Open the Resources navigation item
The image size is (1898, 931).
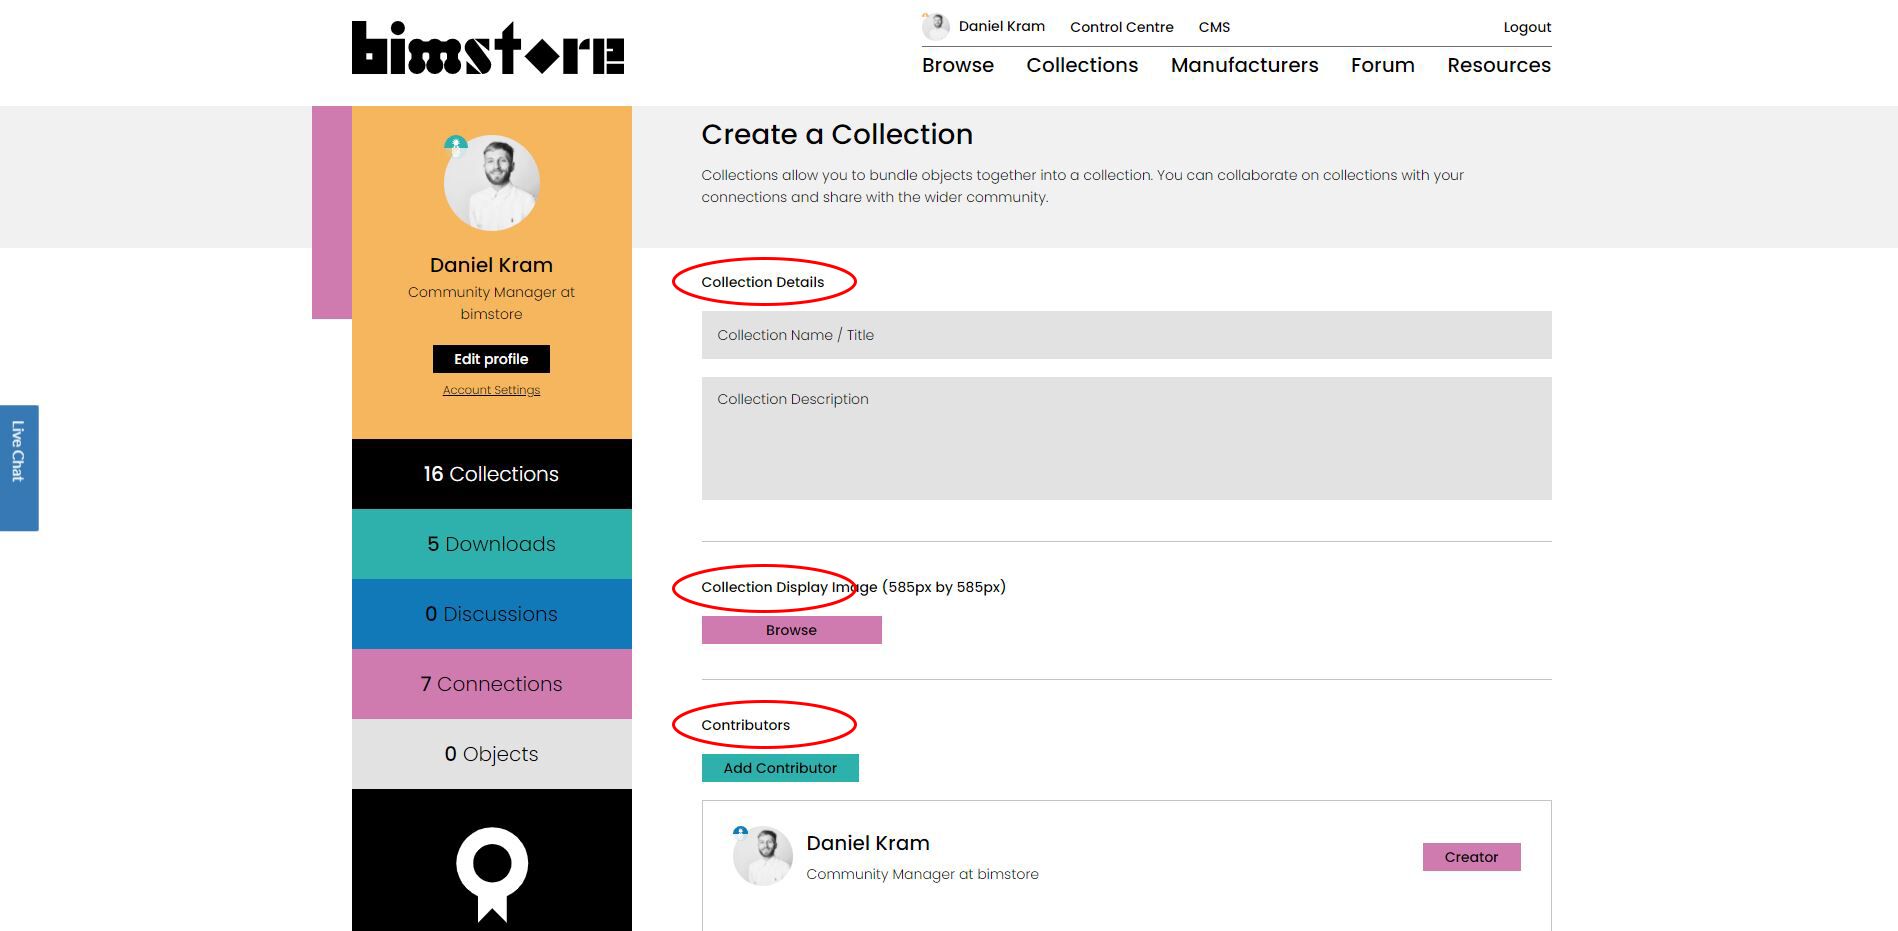tap(1499, 65)
